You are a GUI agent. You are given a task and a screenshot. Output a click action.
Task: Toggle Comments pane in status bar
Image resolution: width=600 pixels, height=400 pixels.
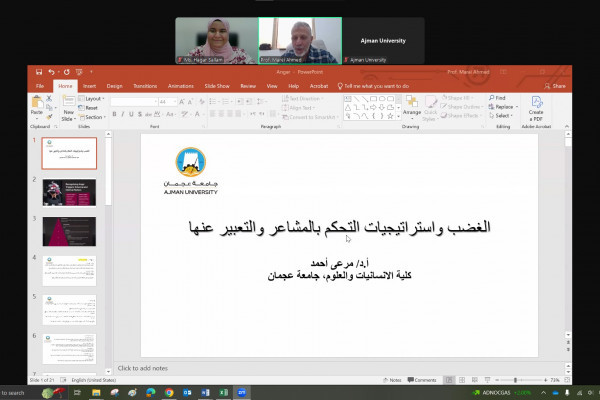[x=424, y=380]
